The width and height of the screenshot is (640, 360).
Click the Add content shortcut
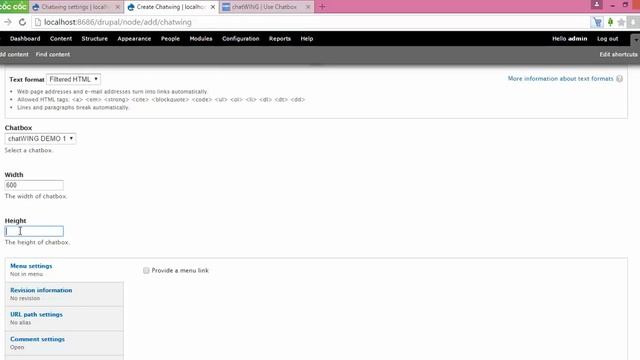click(14, 54)
